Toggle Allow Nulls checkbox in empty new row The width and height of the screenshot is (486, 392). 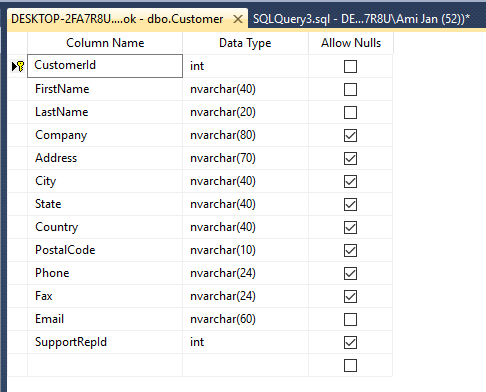tap(350, 365)
